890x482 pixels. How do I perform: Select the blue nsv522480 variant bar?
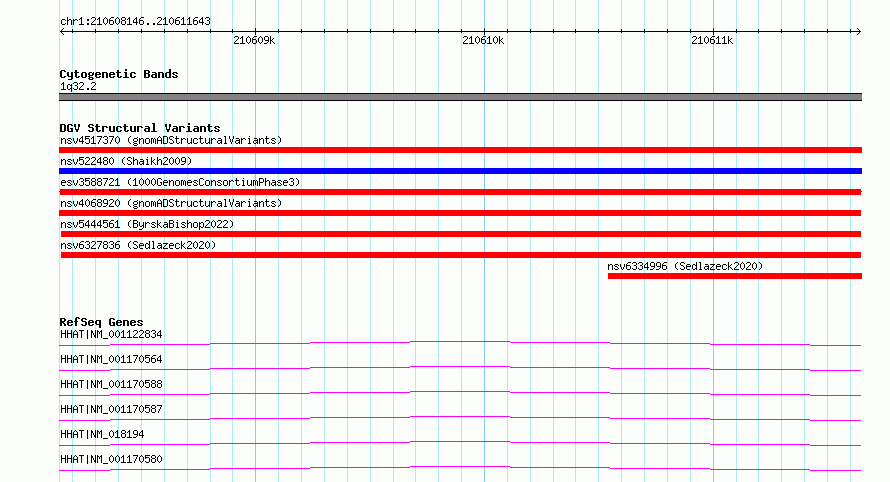[460, 171]
